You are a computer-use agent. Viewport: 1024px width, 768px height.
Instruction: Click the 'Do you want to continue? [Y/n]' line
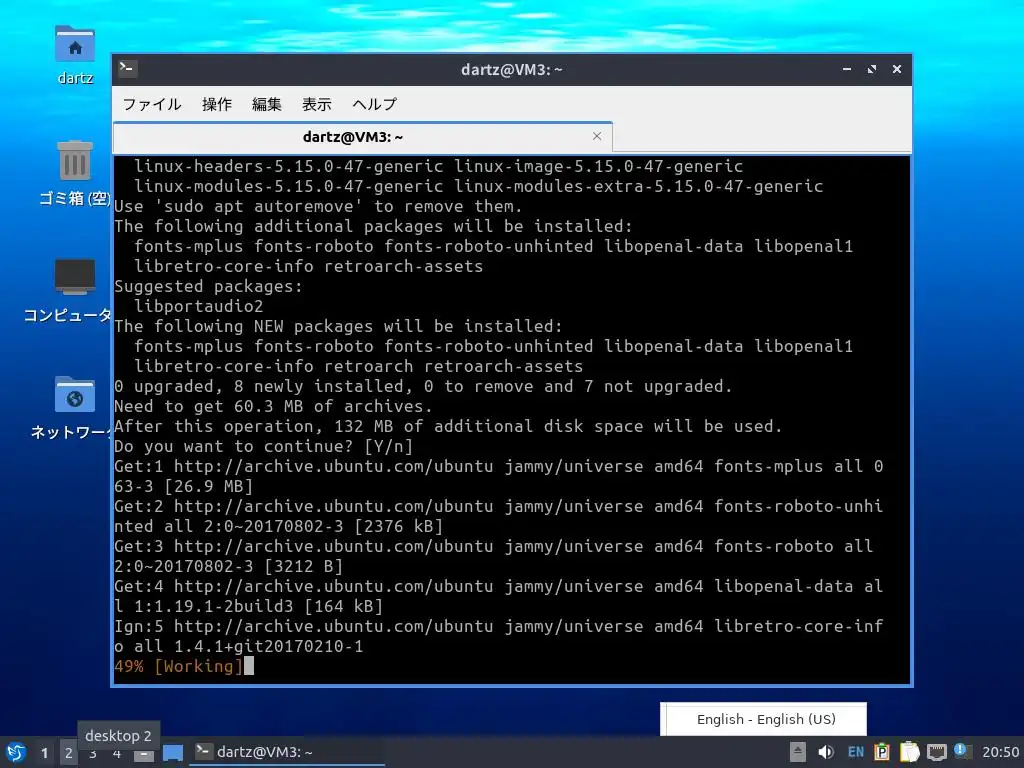click(263, 447)
